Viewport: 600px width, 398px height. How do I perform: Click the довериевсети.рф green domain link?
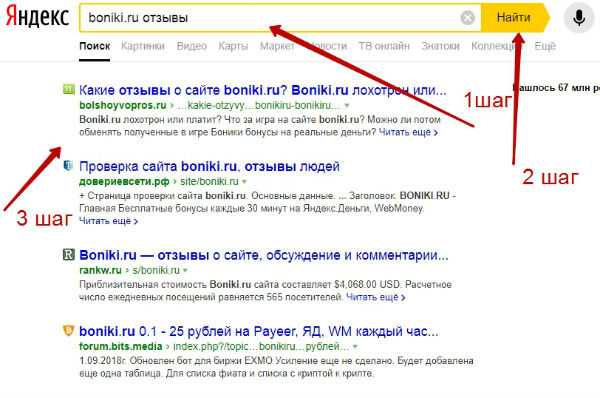(124, 181)
